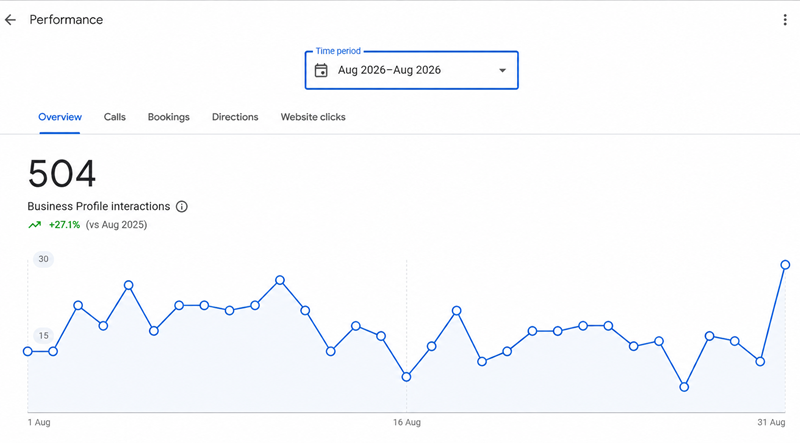Select the 1 Aug data point on chart
The image size is (800, 443).
click(28, 351)
